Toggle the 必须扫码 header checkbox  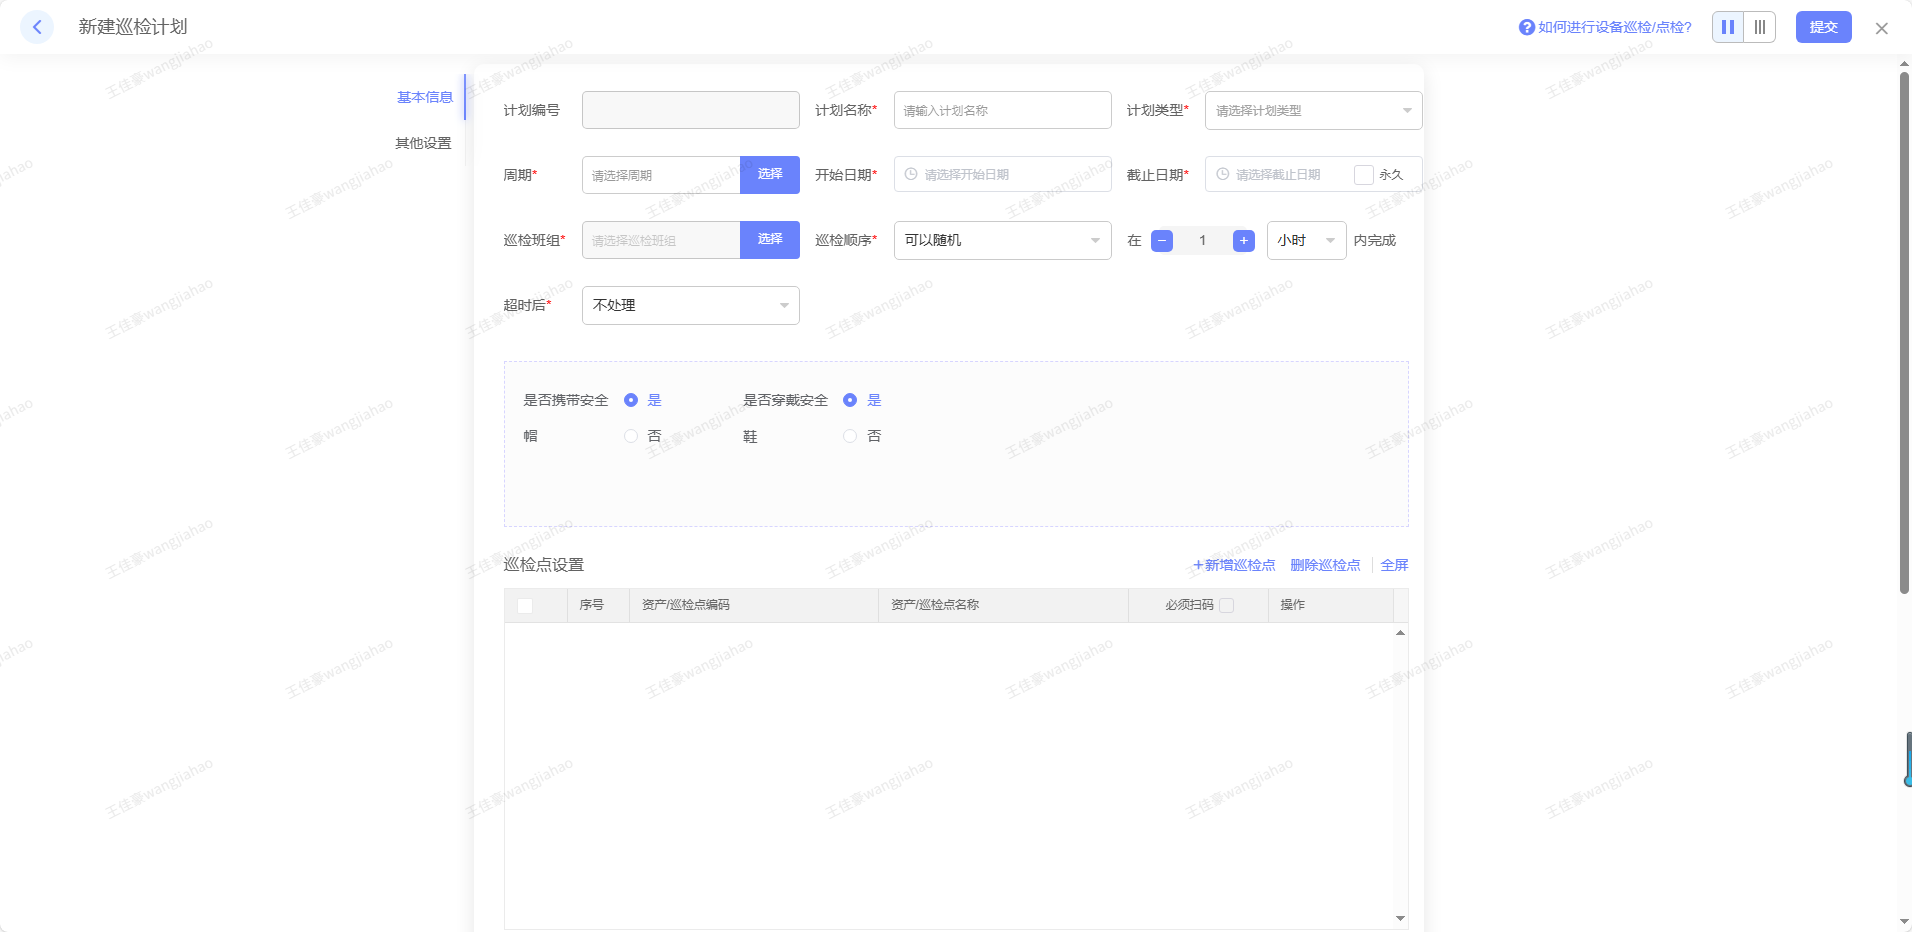1227,605
